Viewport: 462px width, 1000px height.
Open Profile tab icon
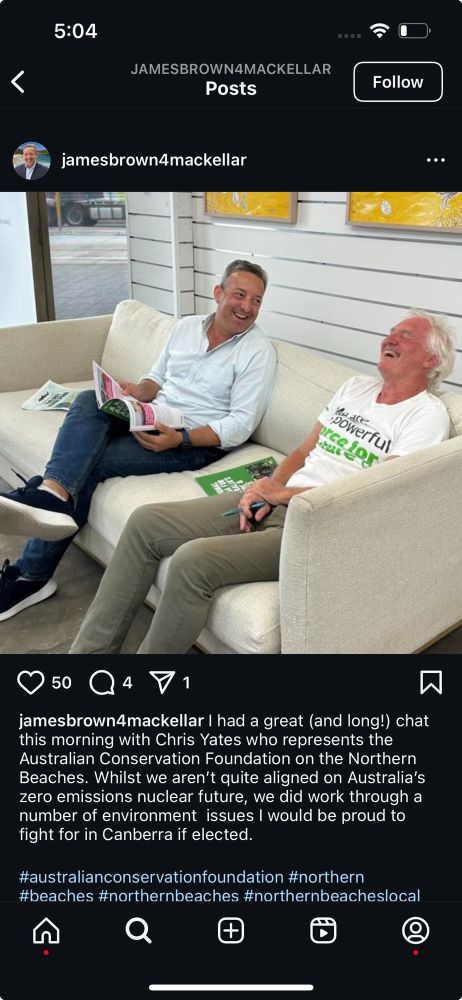415,931
